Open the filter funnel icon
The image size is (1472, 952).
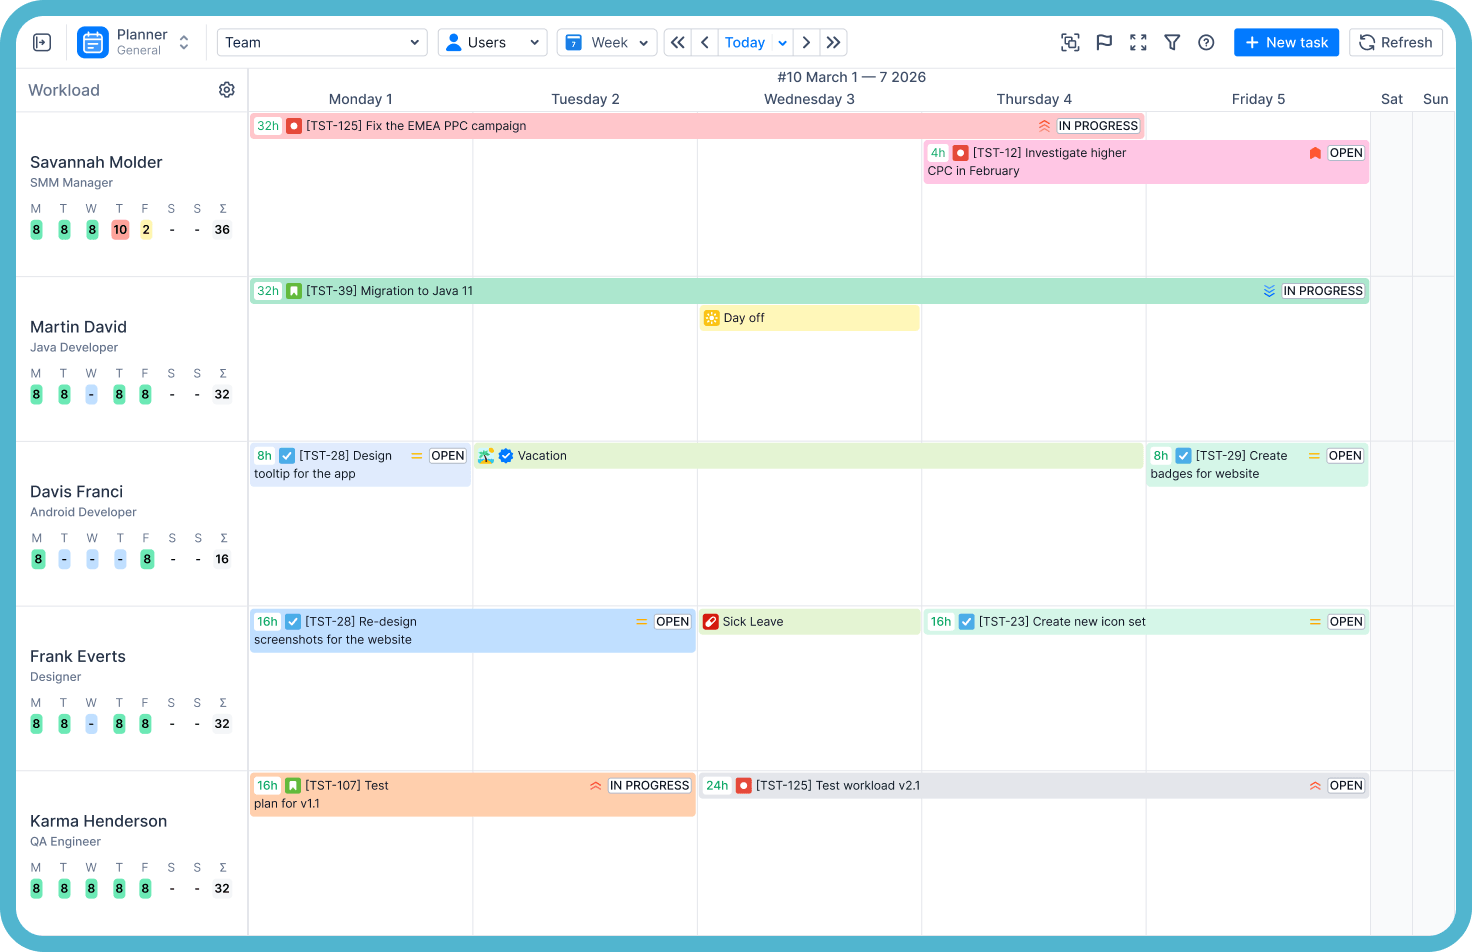click(x=1172, y=42)
